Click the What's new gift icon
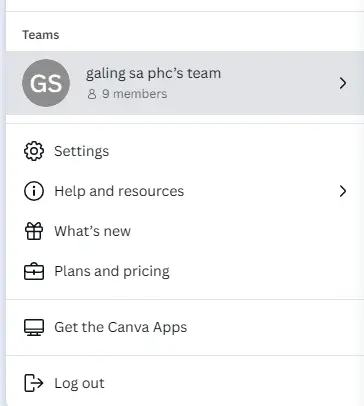The height and width of the screenshot is (406, 364). point(34,231)
